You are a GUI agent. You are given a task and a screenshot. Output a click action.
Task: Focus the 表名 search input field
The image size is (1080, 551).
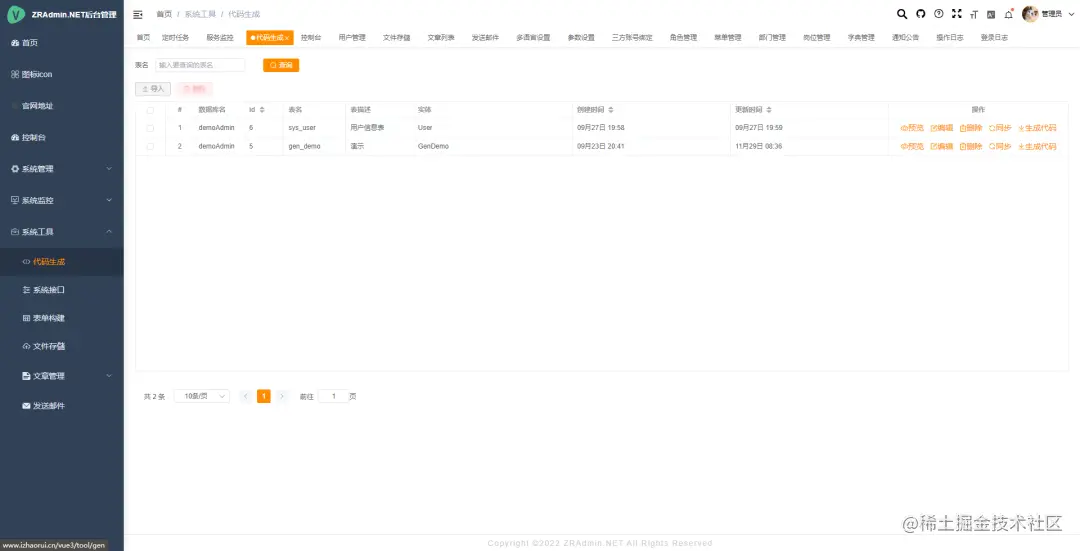click(x=200, y=65)
